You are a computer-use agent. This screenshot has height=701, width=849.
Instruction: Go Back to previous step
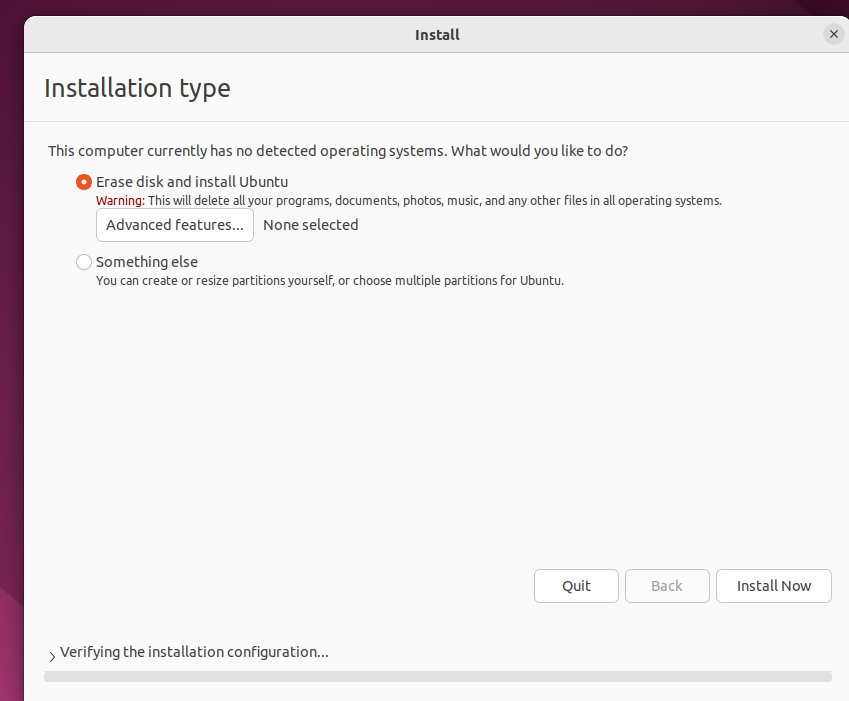pos(667,586)
